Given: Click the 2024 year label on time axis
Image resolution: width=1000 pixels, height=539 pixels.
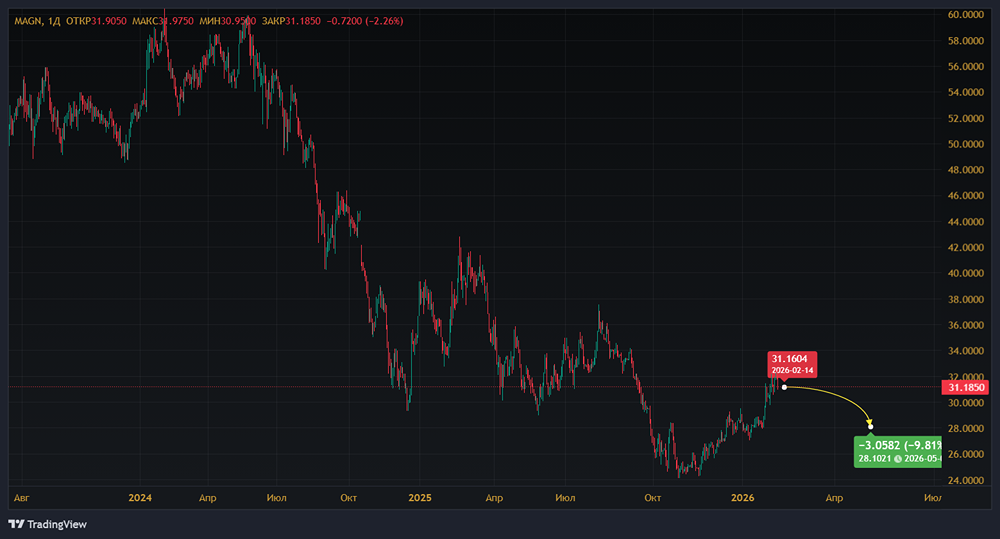Looking at the screenshot, I should pyautogui.click(x=140, y=498).
